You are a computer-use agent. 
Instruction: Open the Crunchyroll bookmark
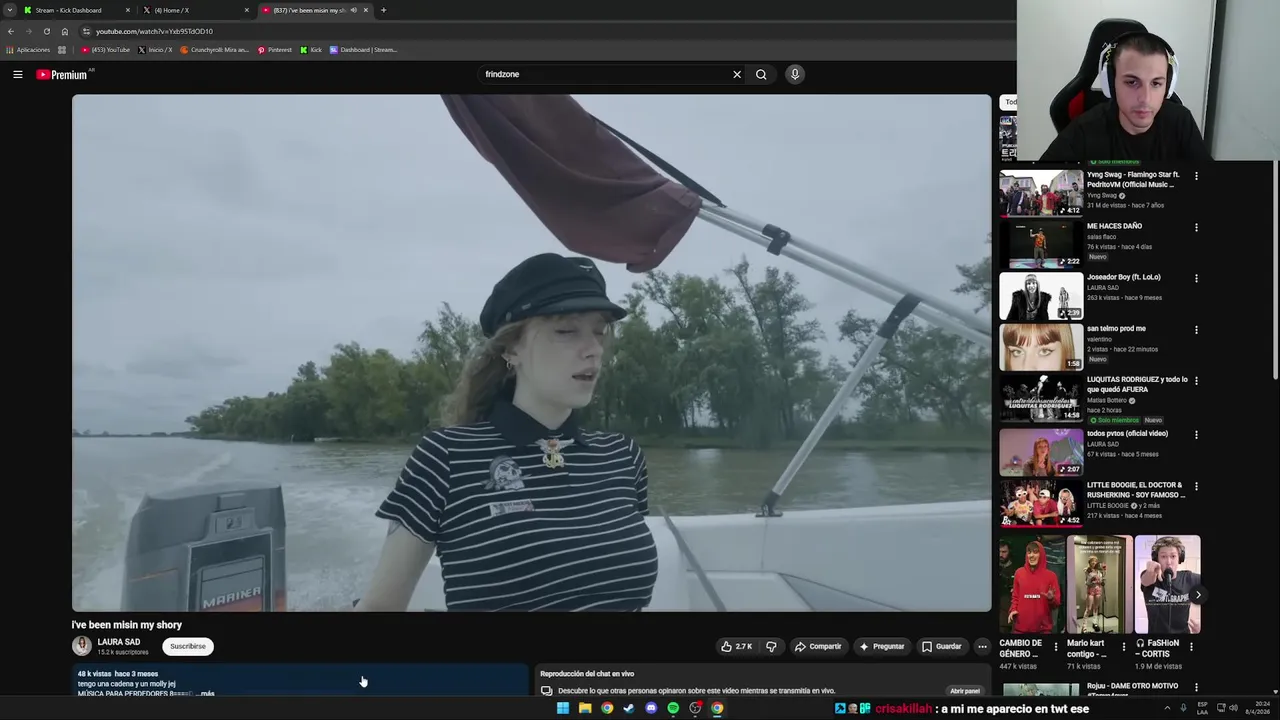click(x=214, y=50)
